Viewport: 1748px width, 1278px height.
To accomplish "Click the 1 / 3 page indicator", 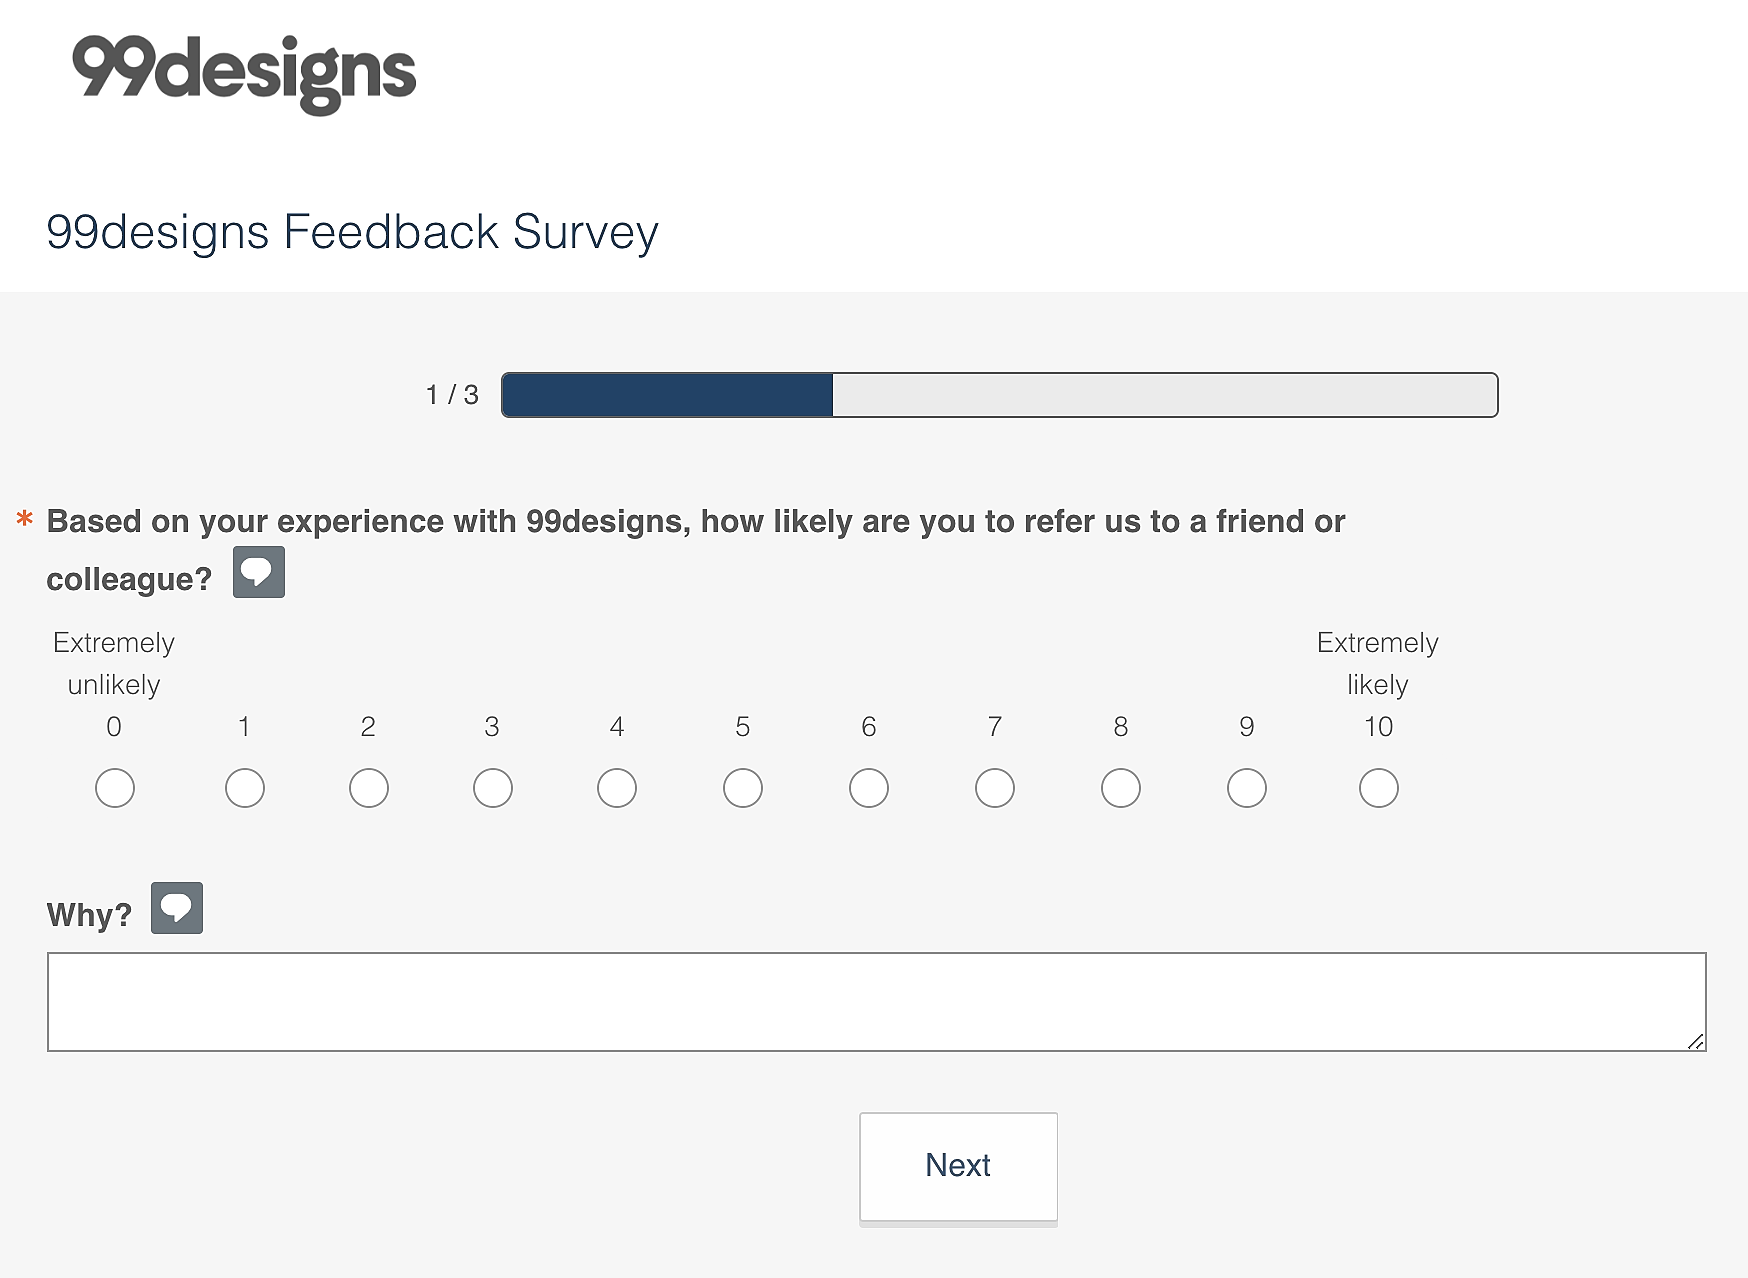I will pyautogui.click(x=452, y=395).
